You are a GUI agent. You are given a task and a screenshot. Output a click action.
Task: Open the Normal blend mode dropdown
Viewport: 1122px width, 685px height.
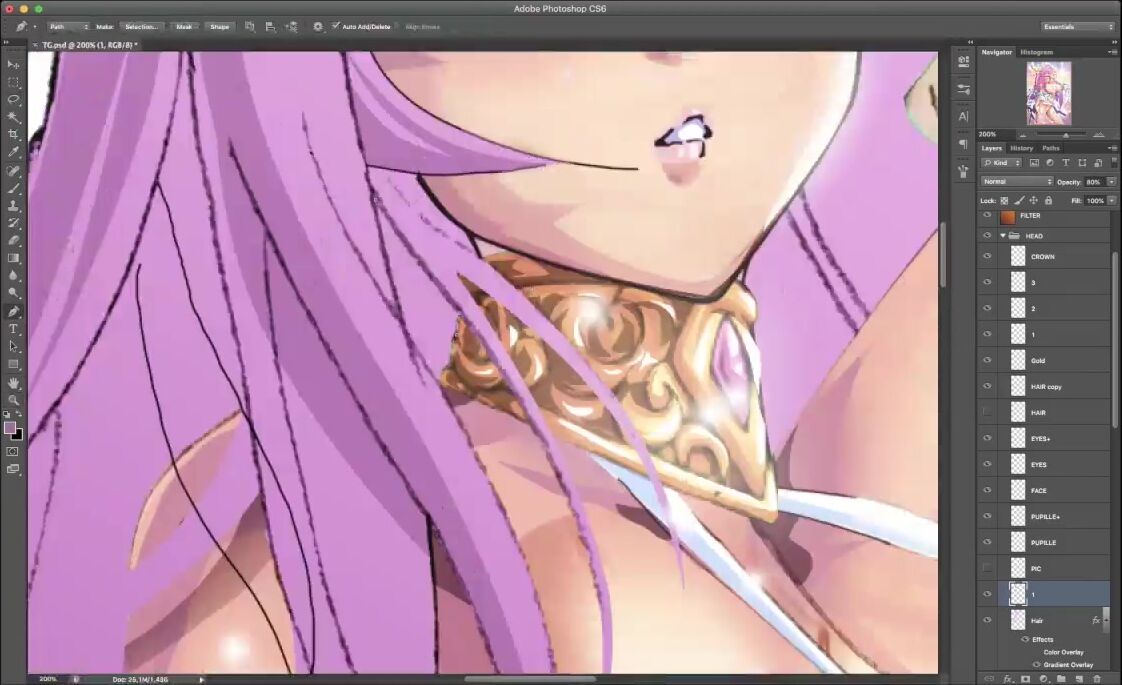click(1016, 182)
